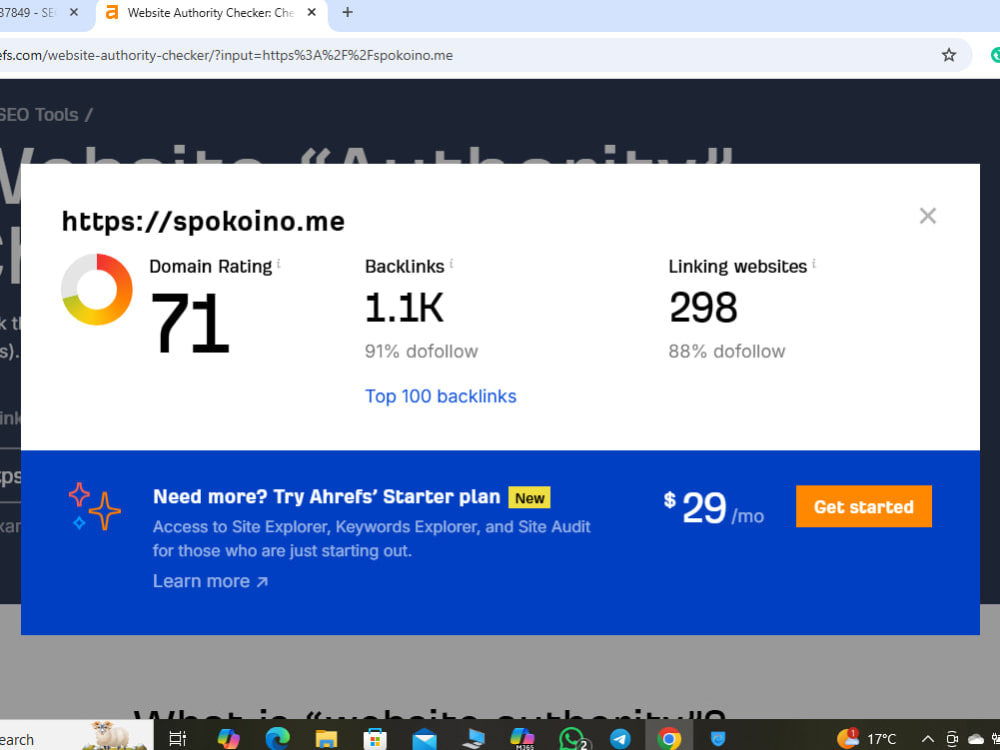Open Task View from the taskbar

177,739
